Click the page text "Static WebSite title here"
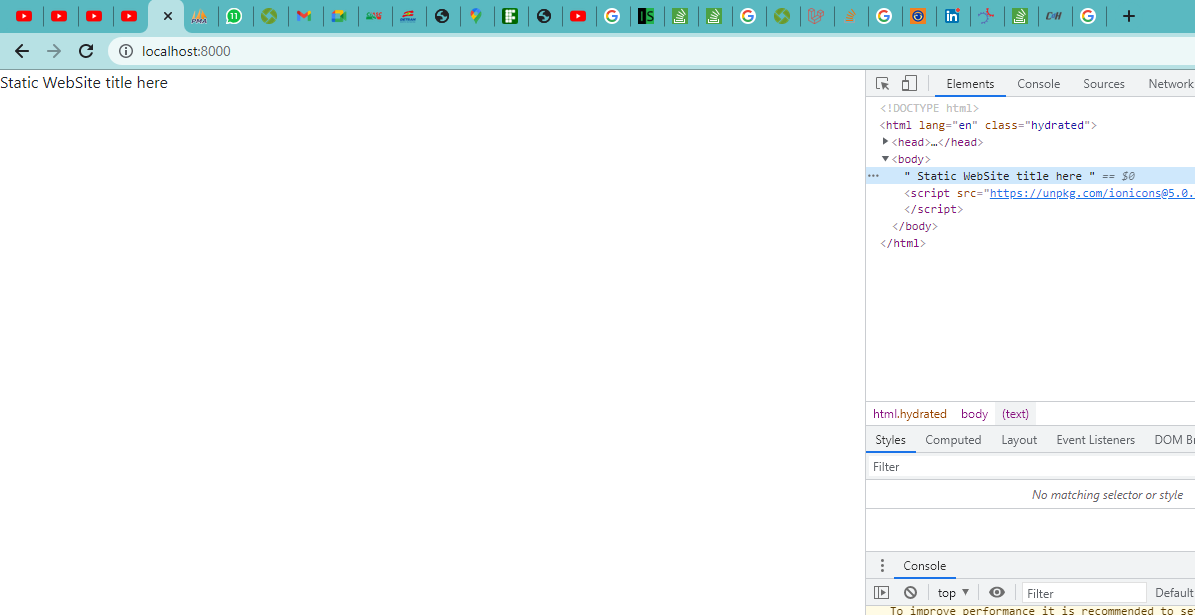This screenshot has height=615, width=1195. pos(84,82)
